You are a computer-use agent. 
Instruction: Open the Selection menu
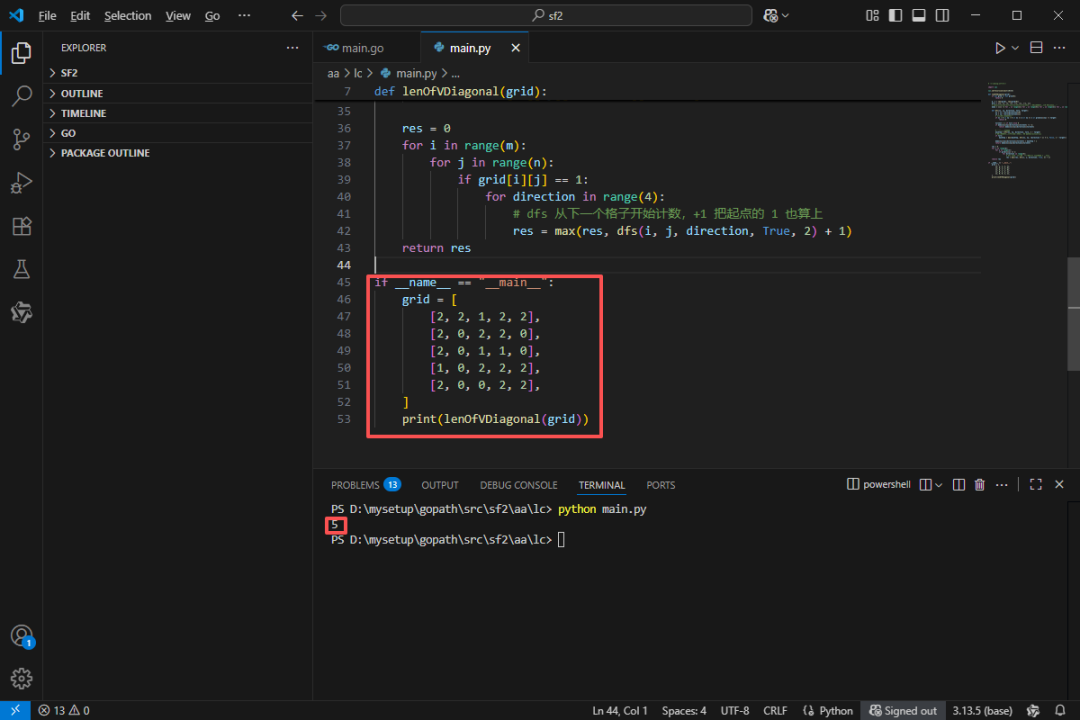[128, 16]
